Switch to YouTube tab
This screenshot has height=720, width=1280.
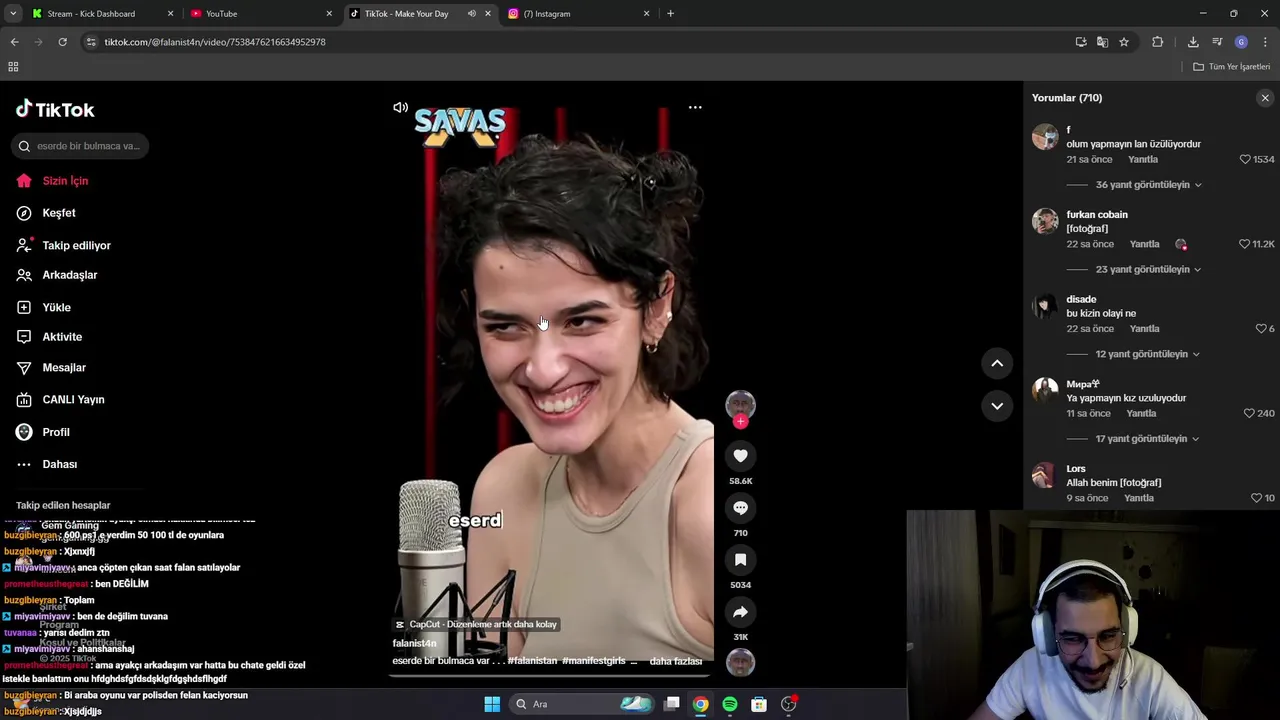pos(260,14)
